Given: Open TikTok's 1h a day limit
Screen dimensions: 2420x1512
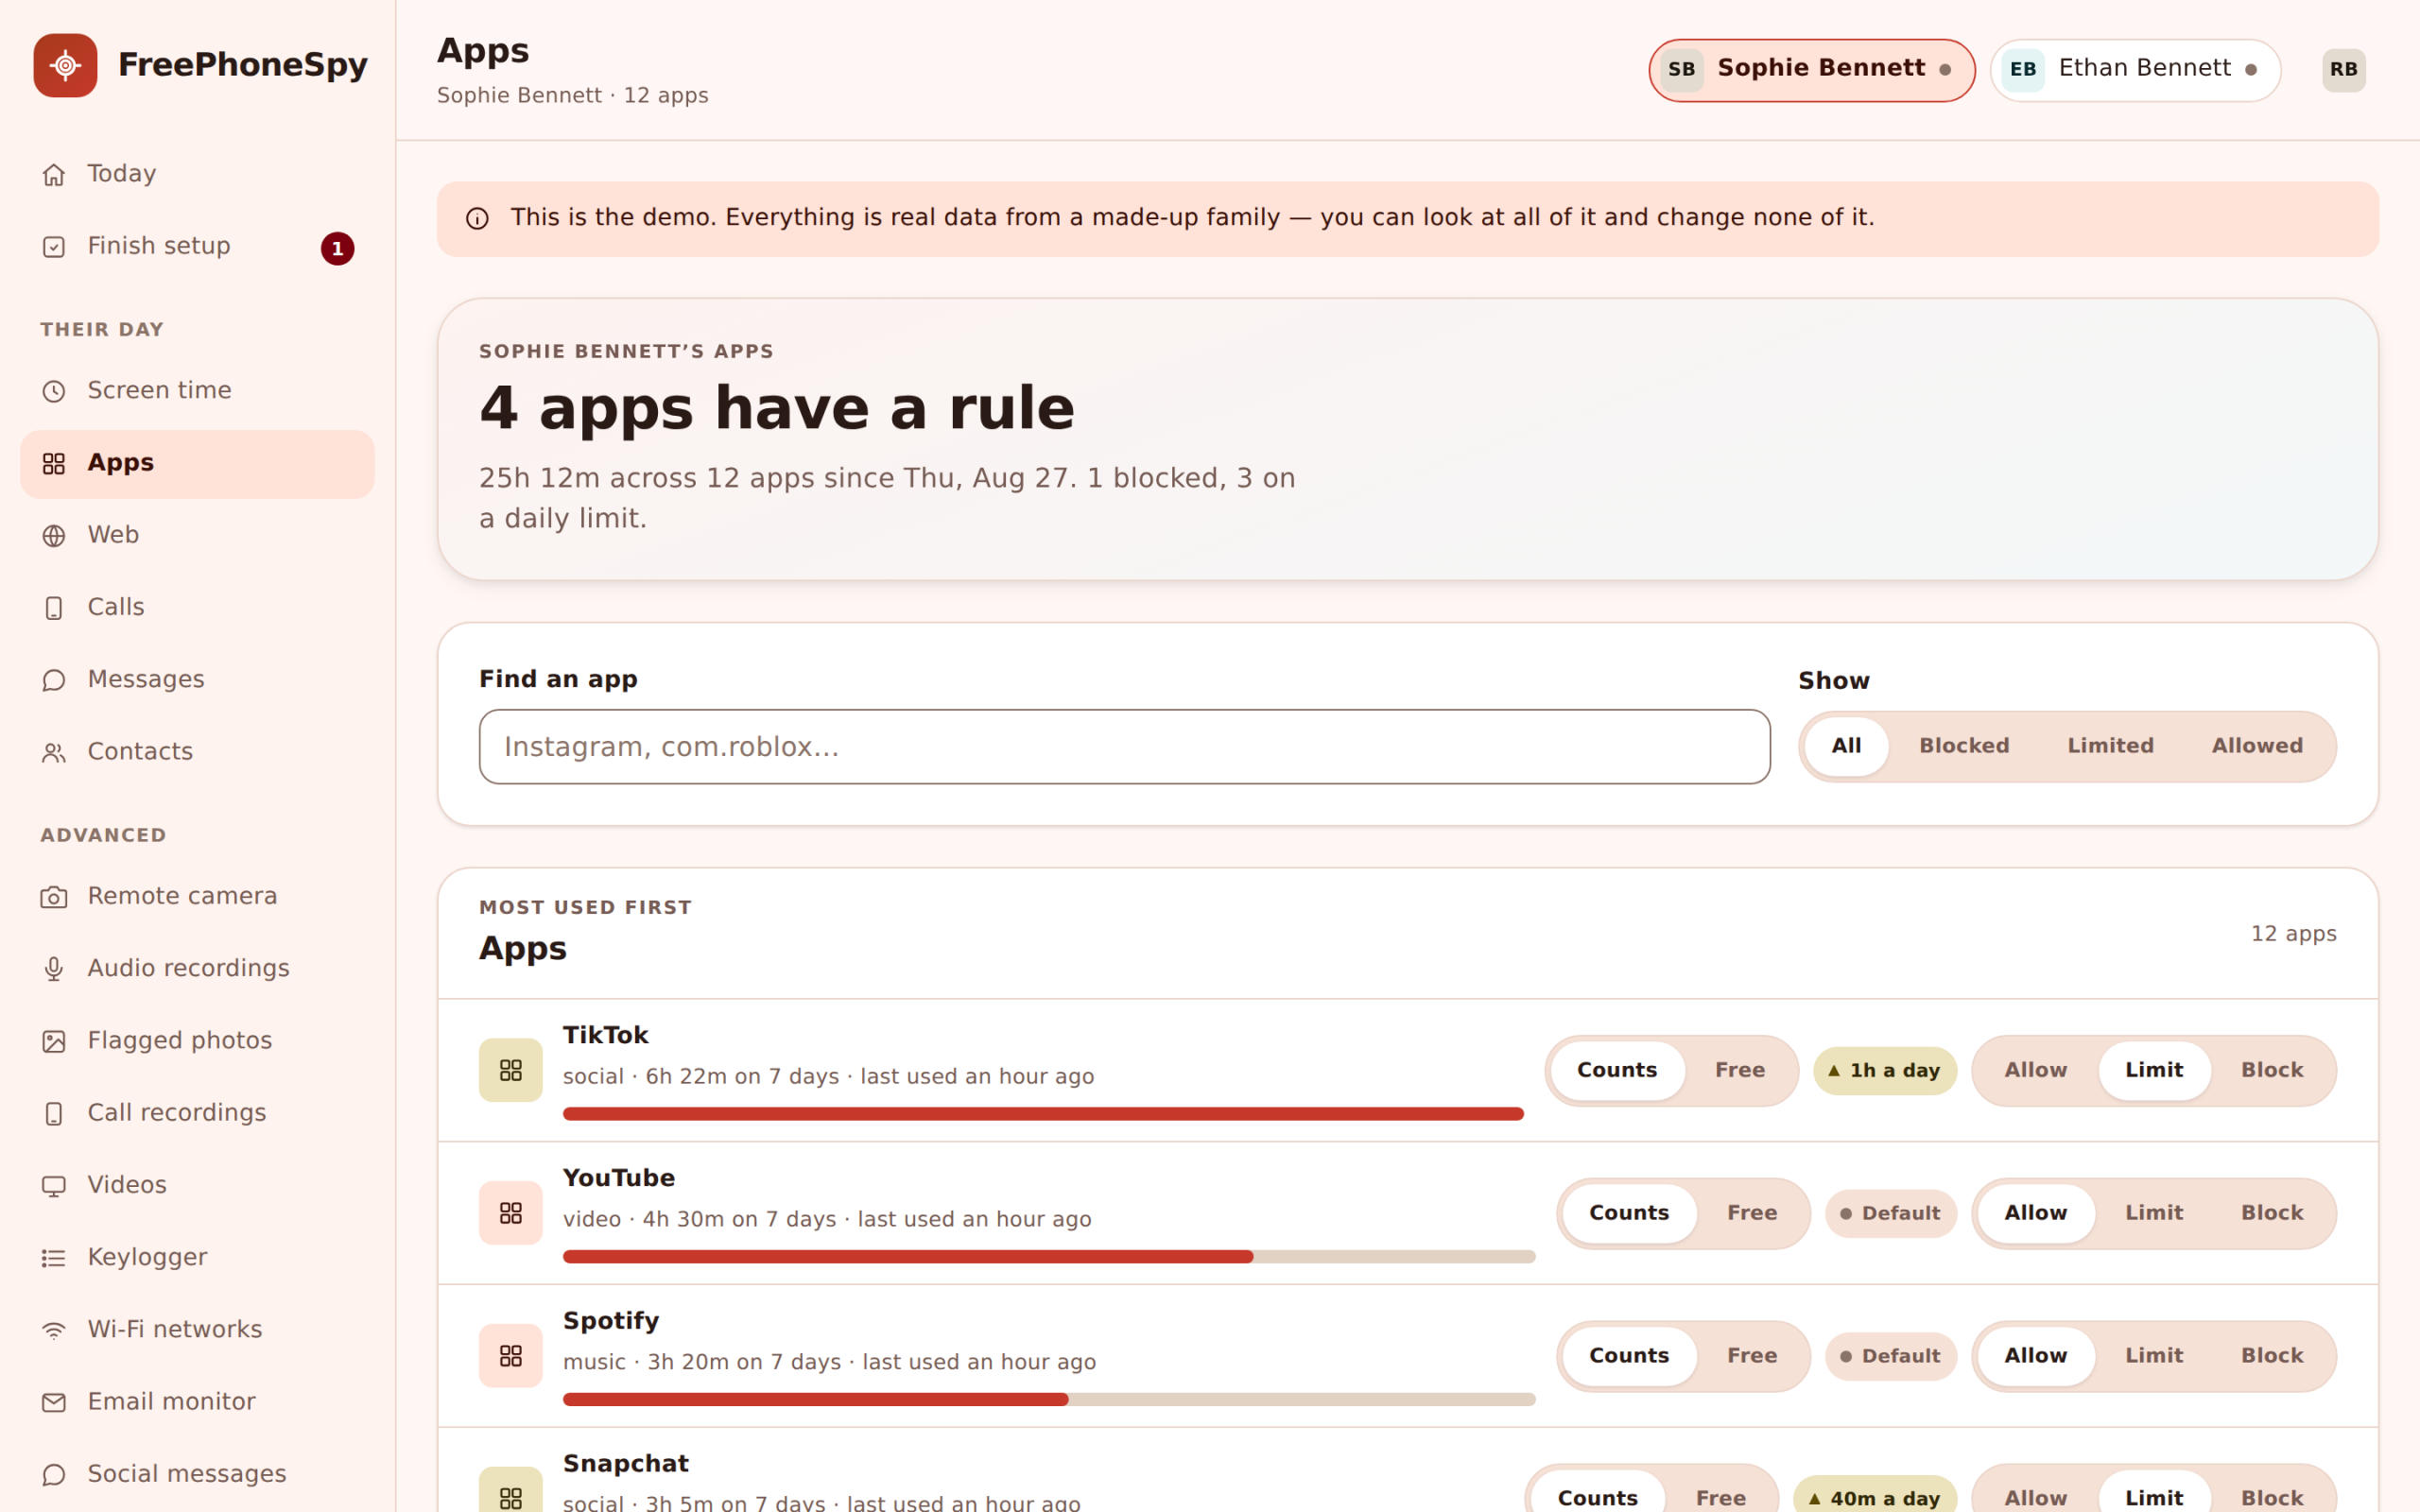Looking at the screenshot, I should tap(1884, 1071).
